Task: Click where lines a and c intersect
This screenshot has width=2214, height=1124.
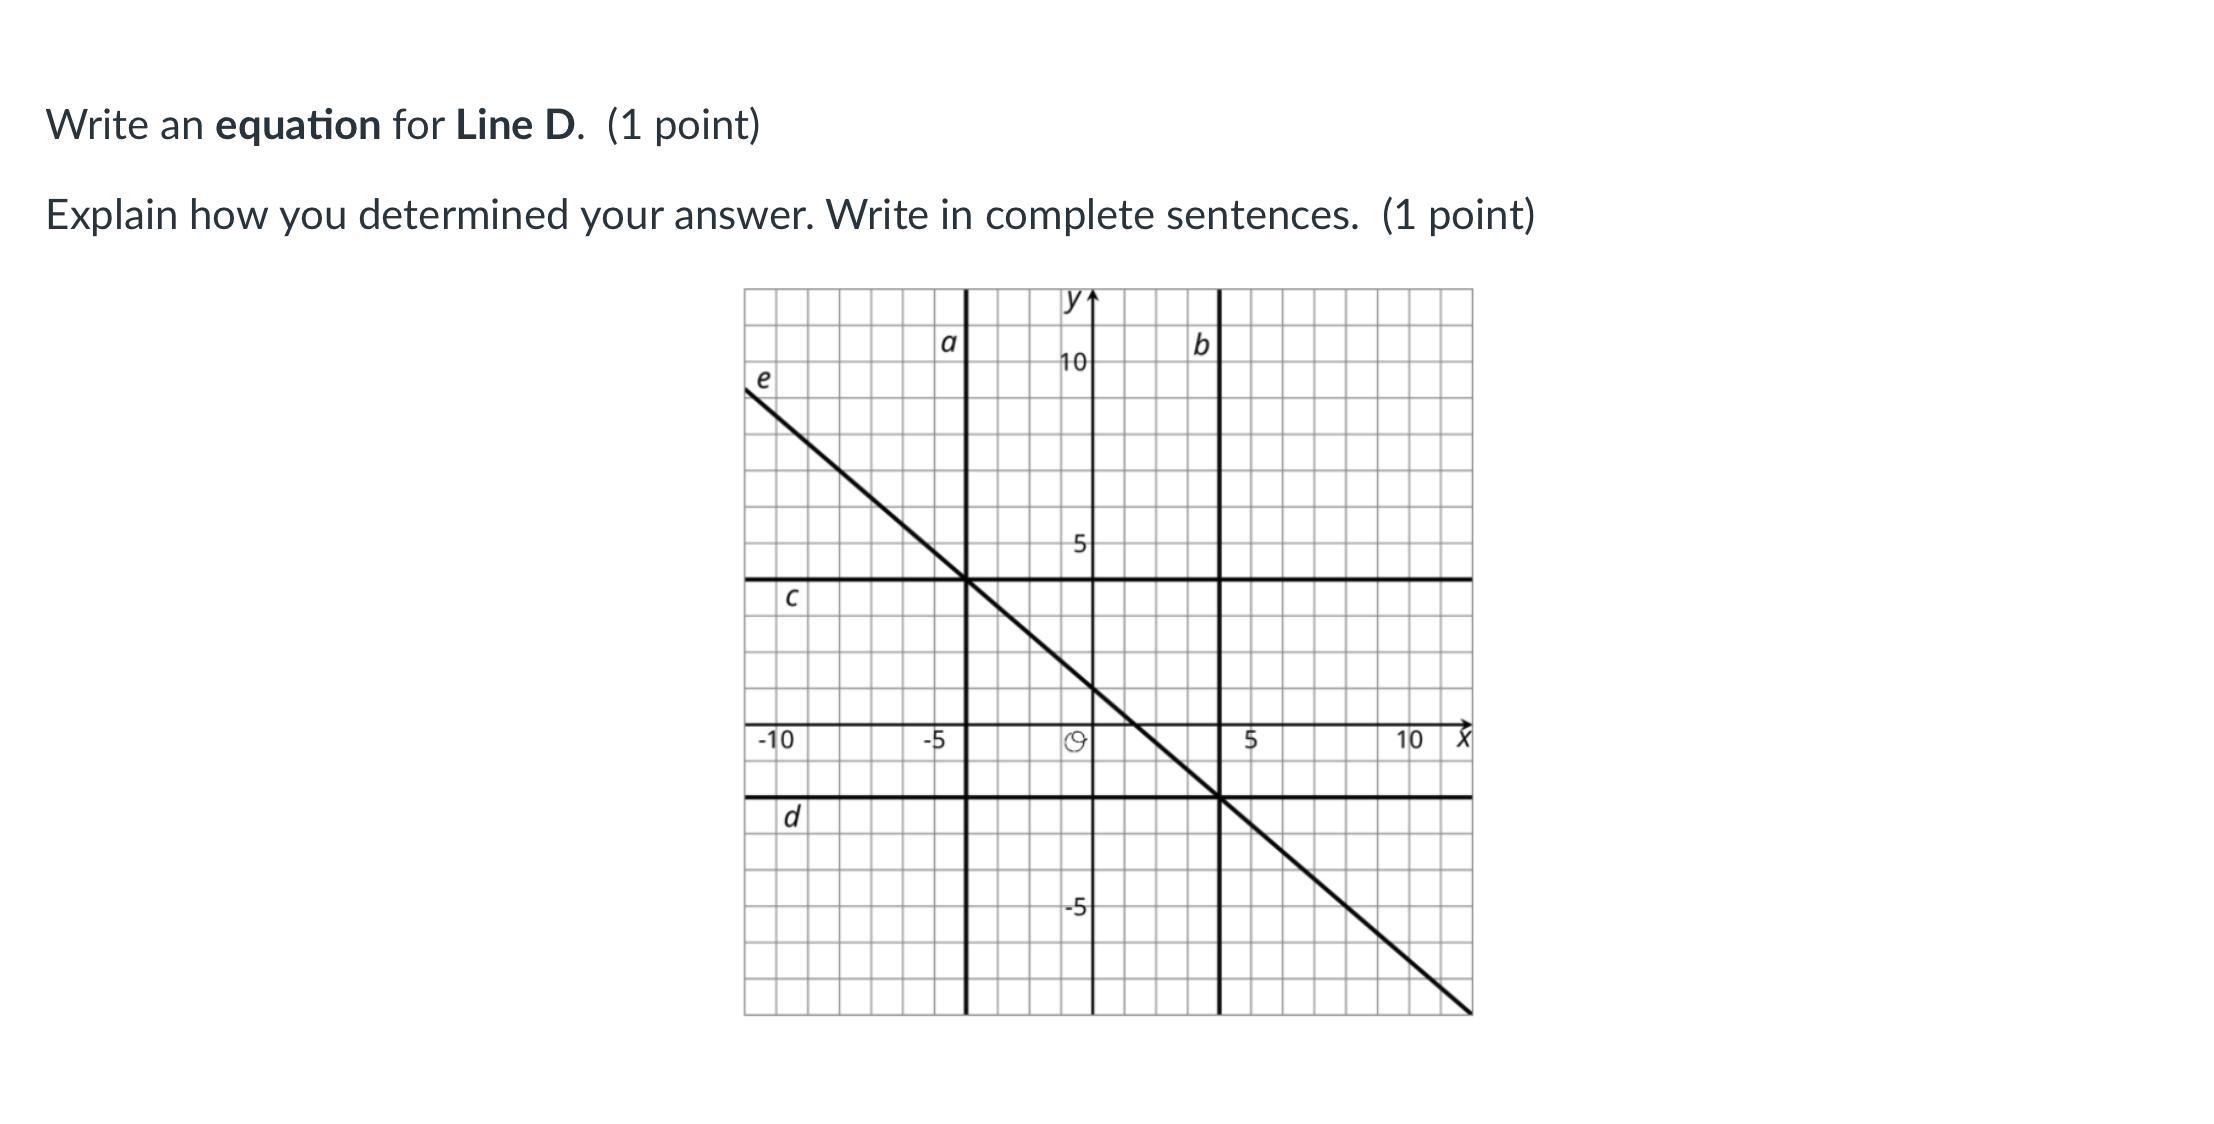Action: 966,579
